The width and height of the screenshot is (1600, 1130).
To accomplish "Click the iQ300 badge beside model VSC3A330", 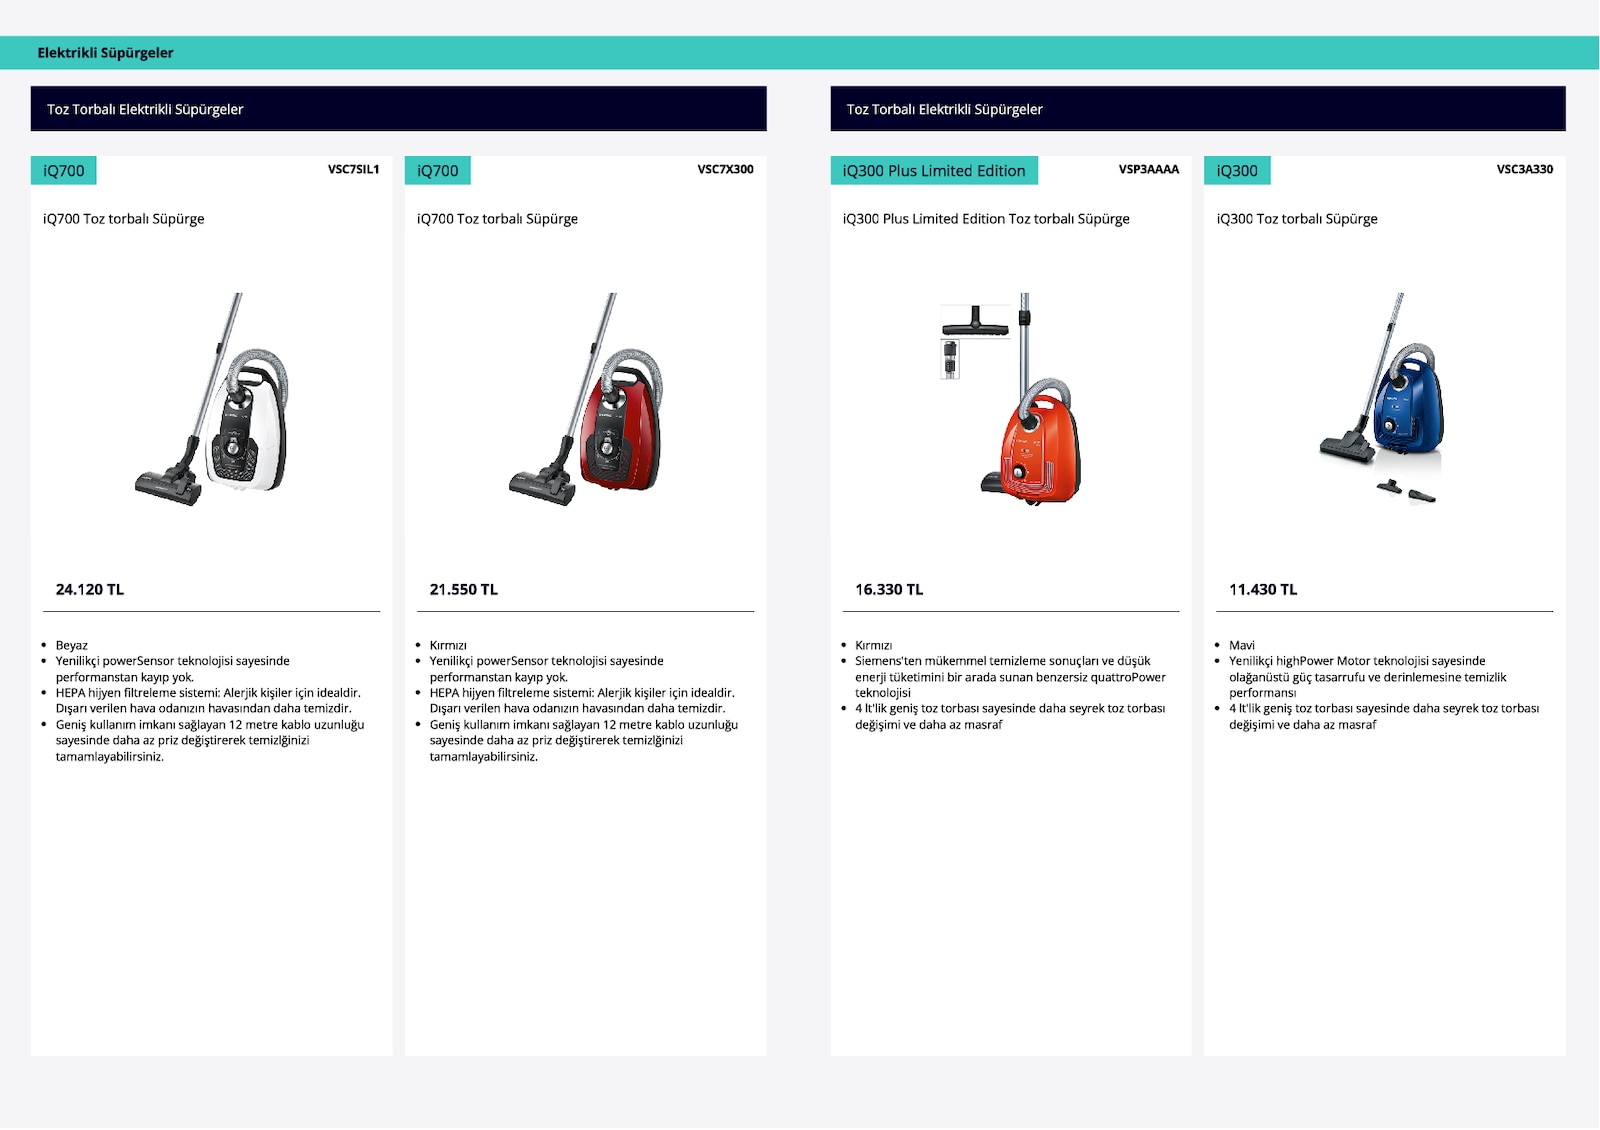I will click(x=1237, y=171).
